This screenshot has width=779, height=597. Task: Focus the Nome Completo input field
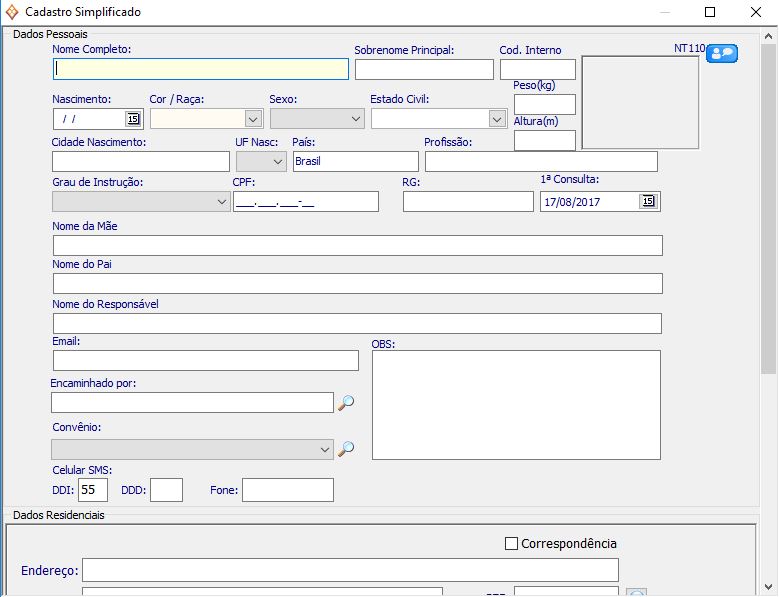pos(201,69)
